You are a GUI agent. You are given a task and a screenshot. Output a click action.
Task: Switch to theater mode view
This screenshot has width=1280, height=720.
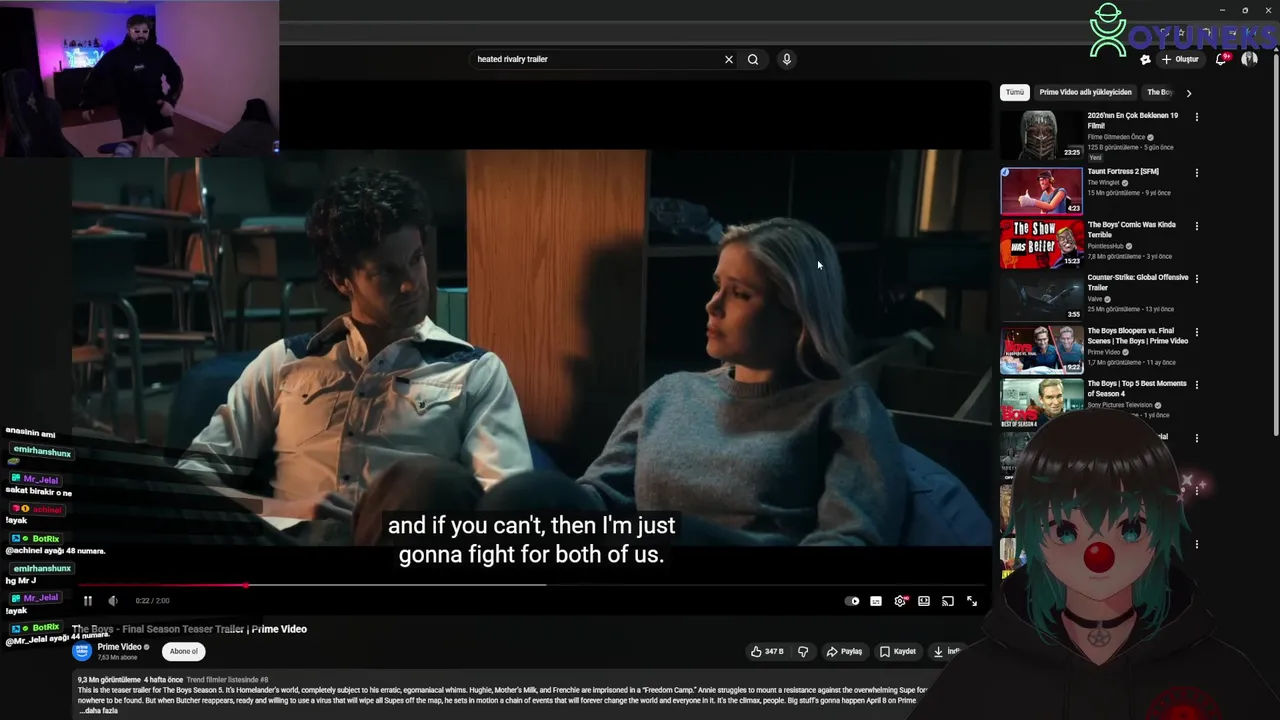tap(924, 601)
